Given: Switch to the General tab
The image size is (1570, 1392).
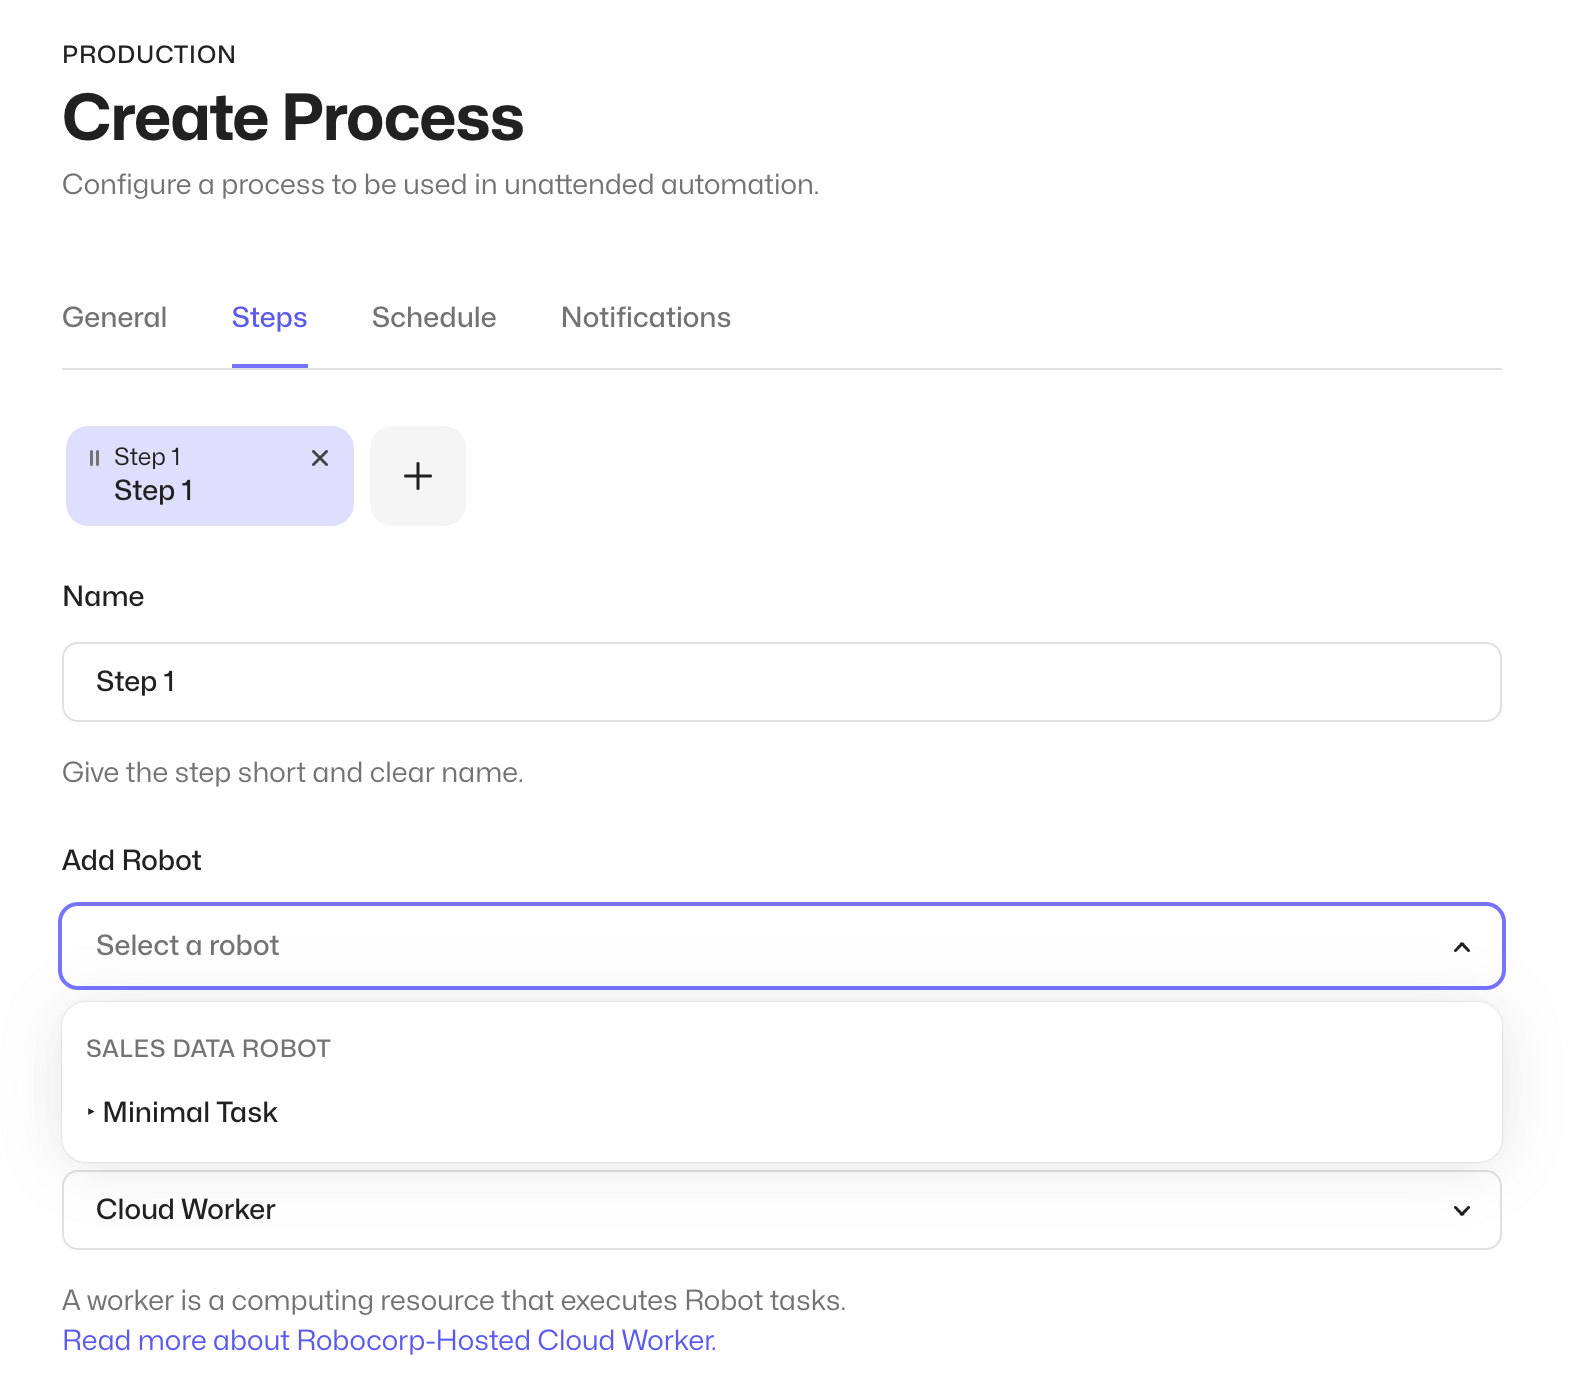Looking at the screenshot, I should point(115,318).
